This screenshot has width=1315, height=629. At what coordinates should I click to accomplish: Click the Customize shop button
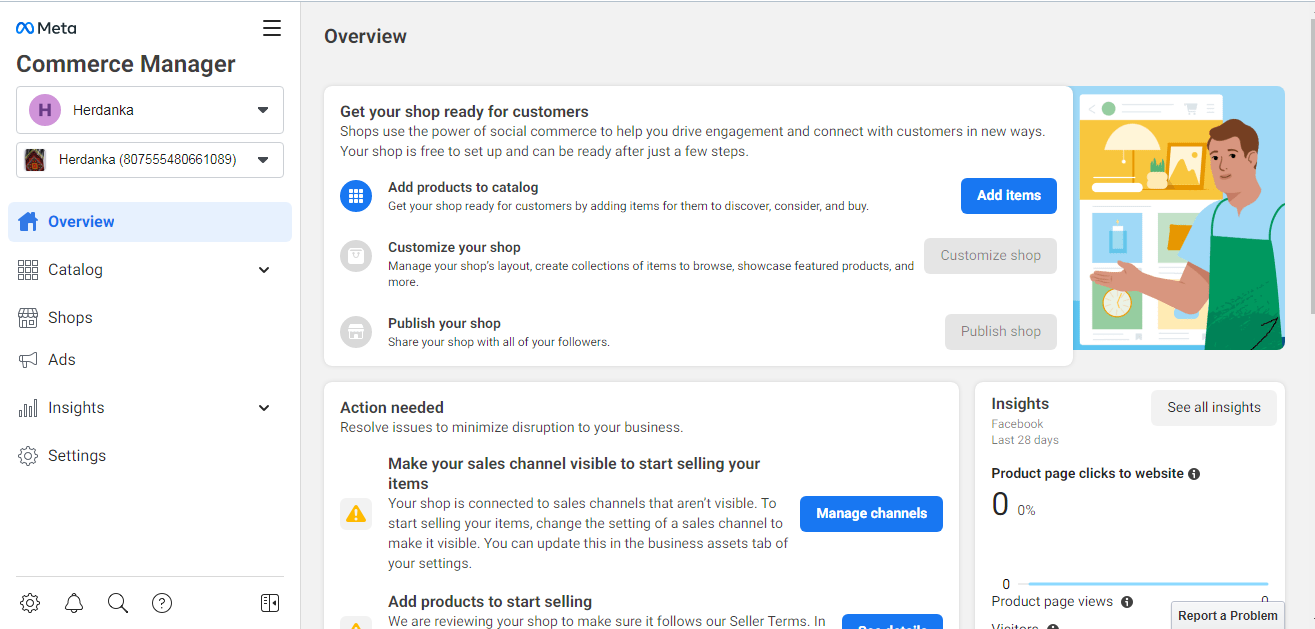click(x=990, y=256)
